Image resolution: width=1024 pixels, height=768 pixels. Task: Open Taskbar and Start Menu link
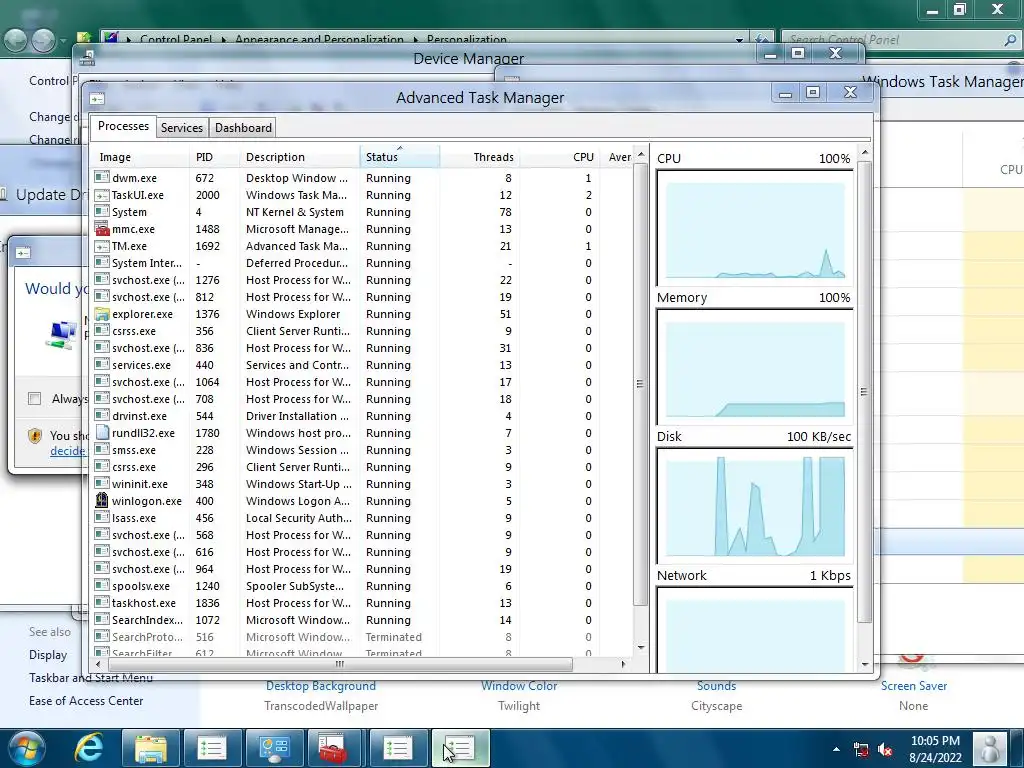coord(91,678)
